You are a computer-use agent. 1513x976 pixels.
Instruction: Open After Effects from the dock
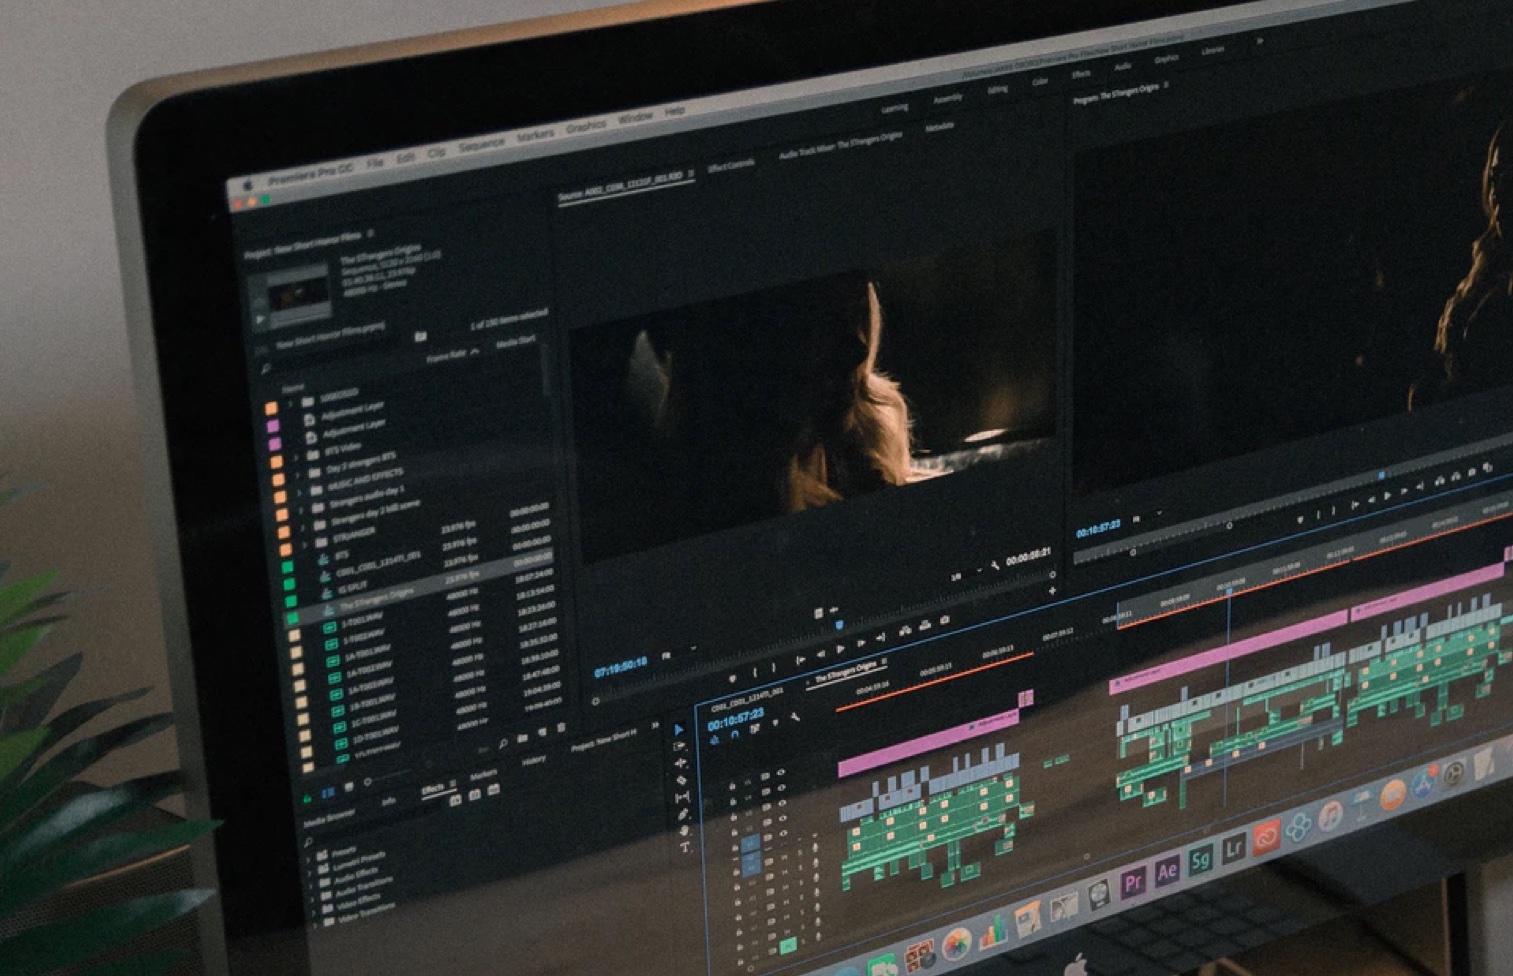pyautogui.click(x=1166, y=872)
